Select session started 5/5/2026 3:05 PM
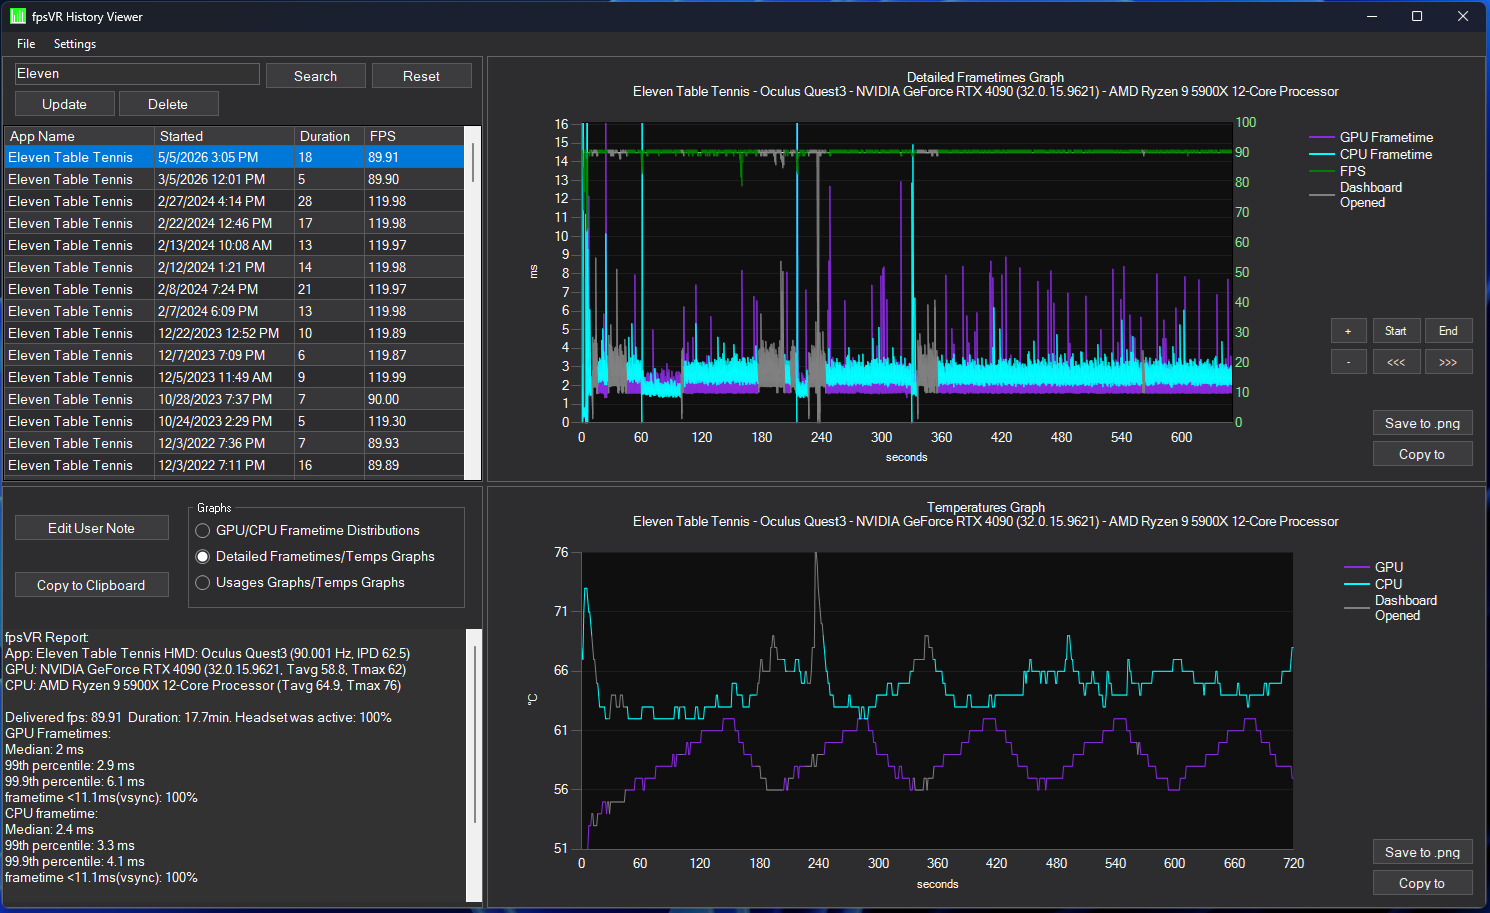Image resolution: width=1490 pixels, height=913 pixels. pos(234,157)
